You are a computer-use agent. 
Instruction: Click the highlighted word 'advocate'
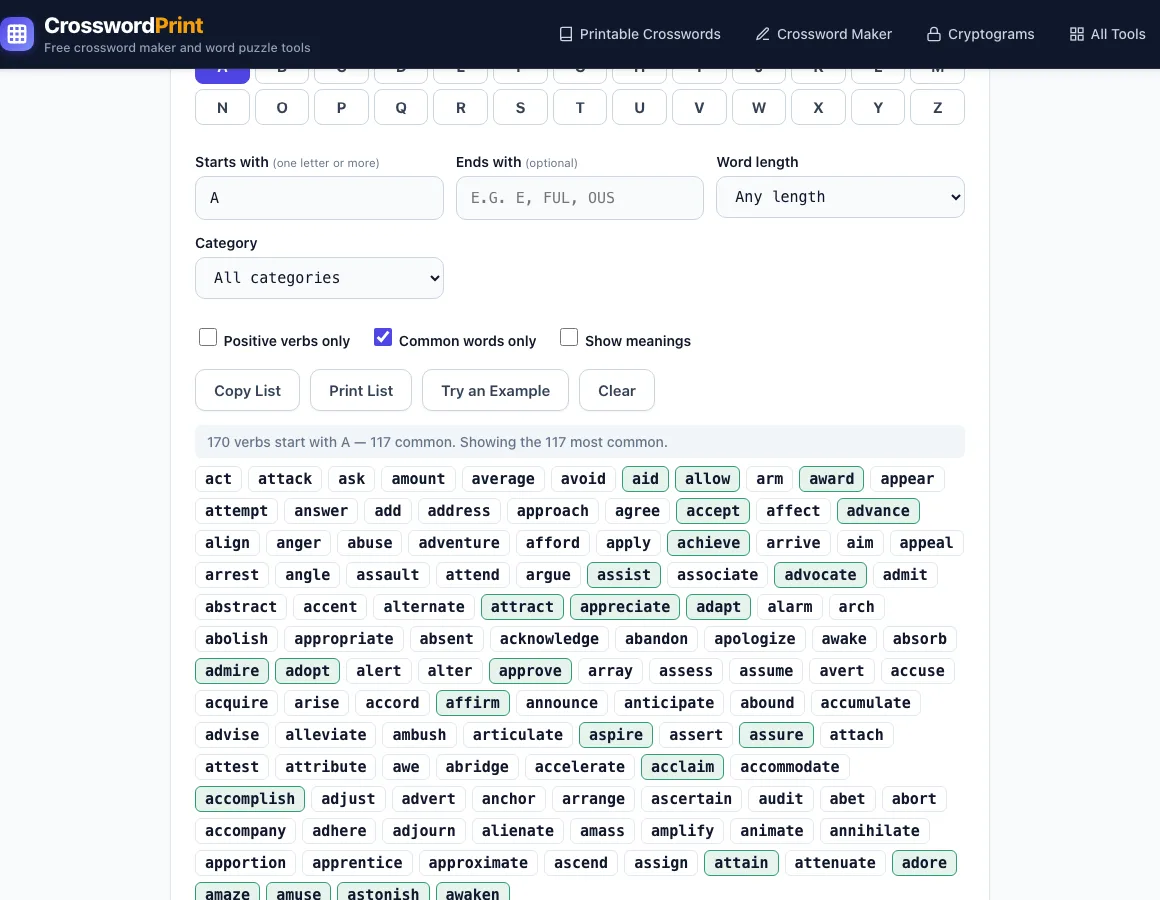[x=820, y=575]
